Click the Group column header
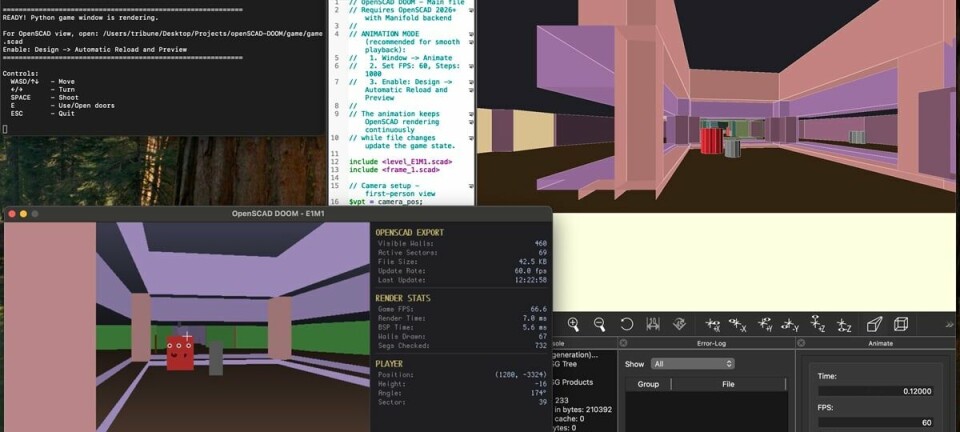 (648, 384)
